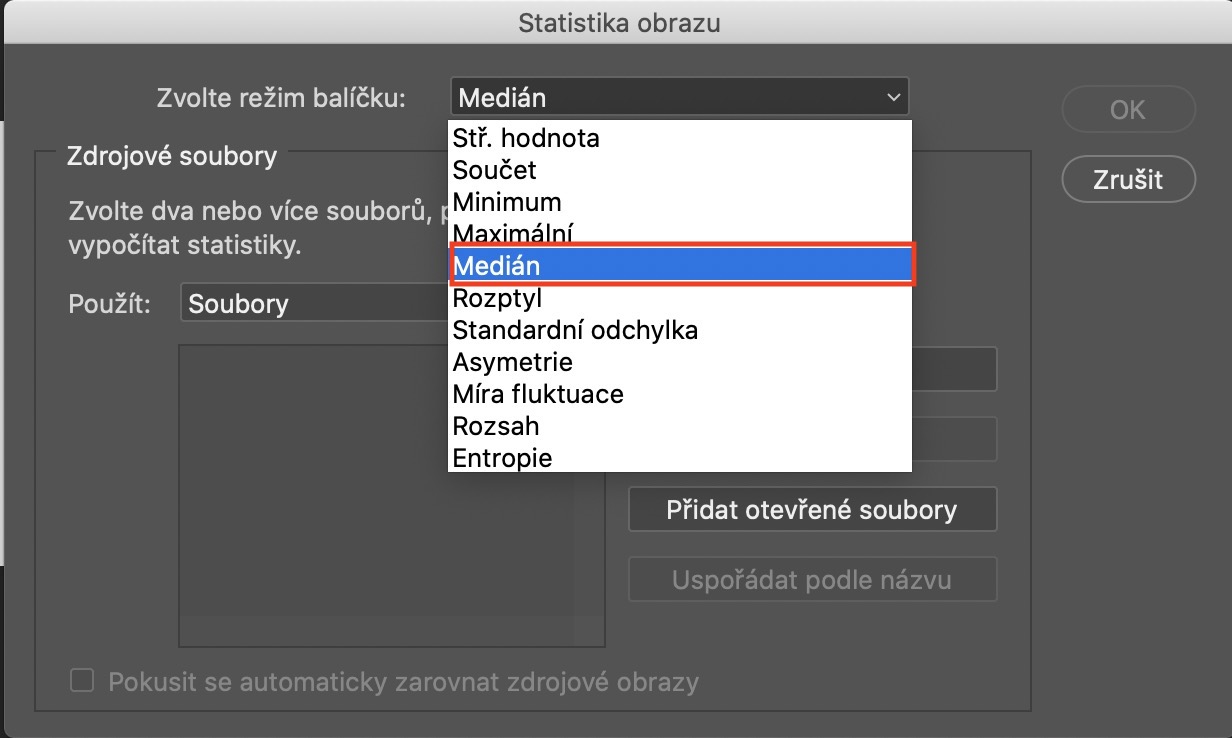
Task: Collapse the Zvolte režim balíčku dropdown
Action: click(679, 98)
